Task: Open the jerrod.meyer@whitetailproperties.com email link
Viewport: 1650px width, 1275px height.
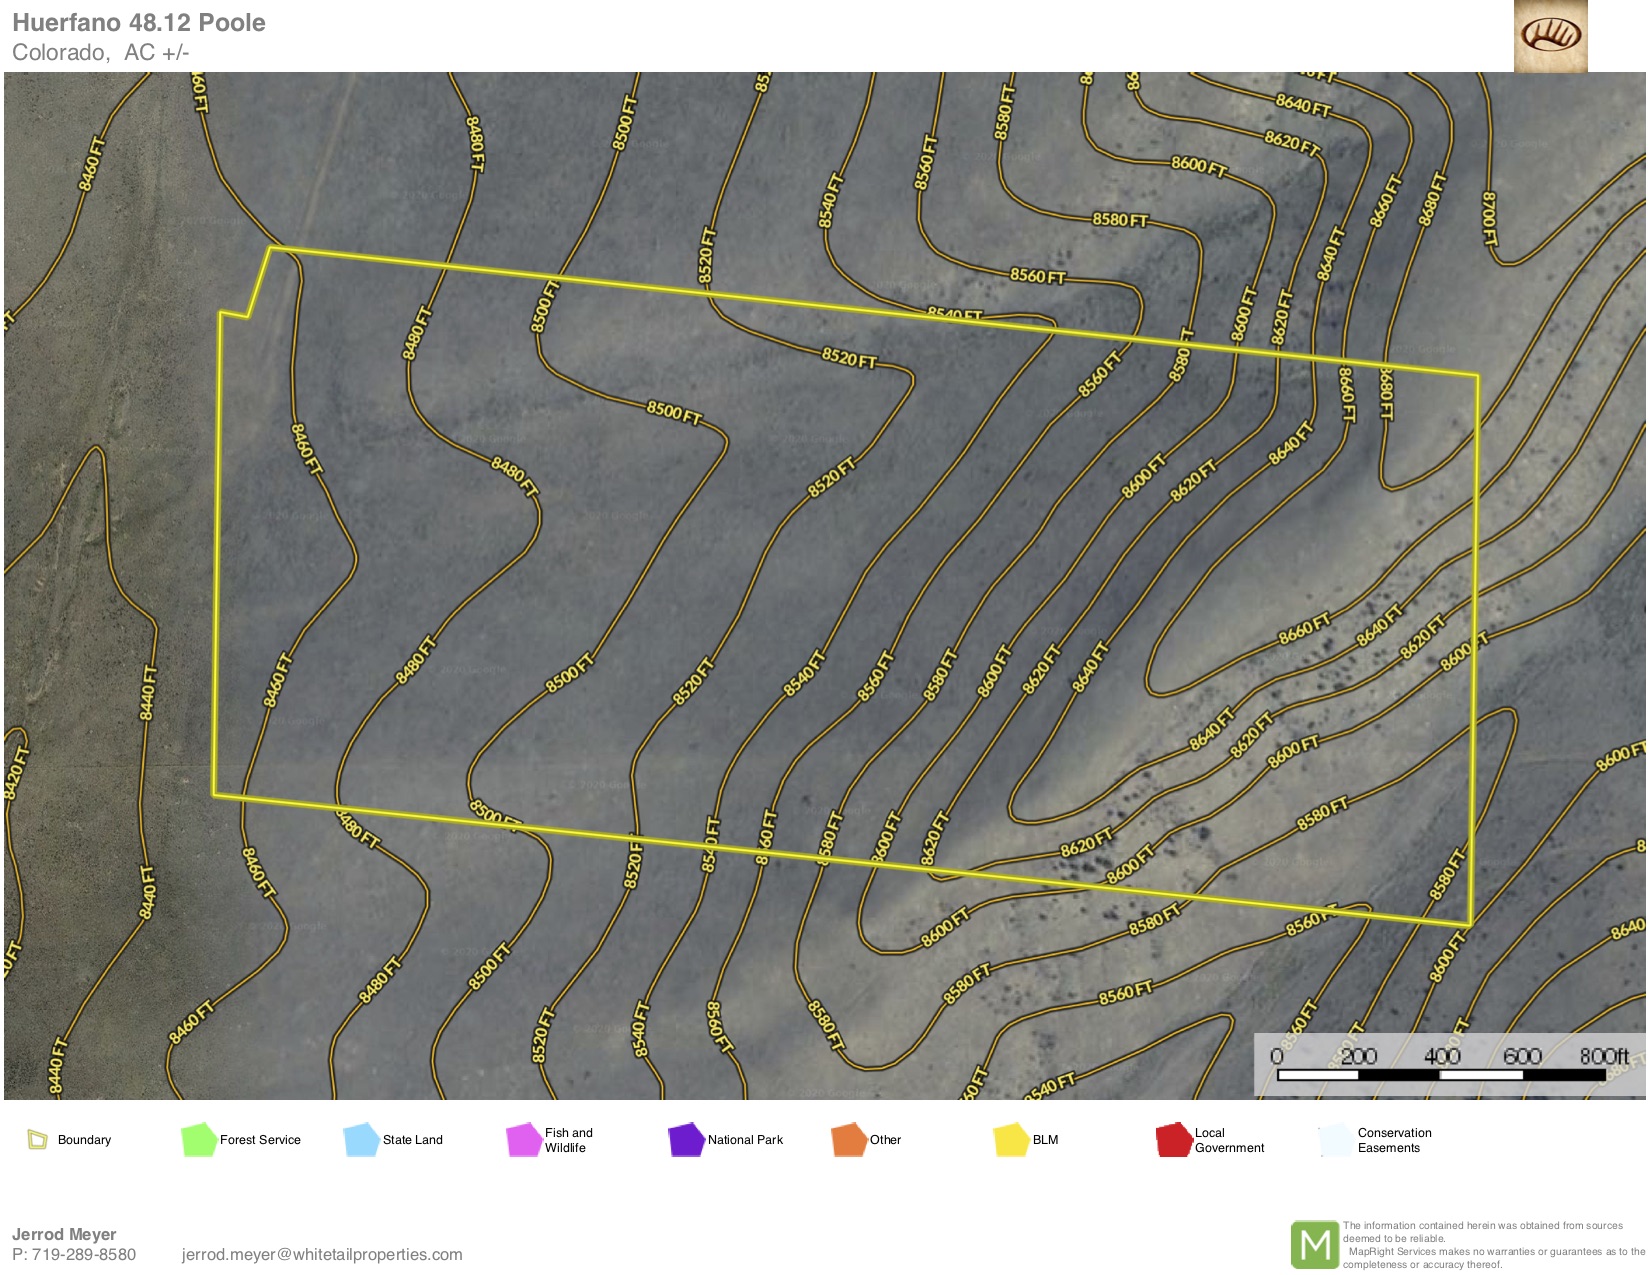Action: coord(322,1254)
